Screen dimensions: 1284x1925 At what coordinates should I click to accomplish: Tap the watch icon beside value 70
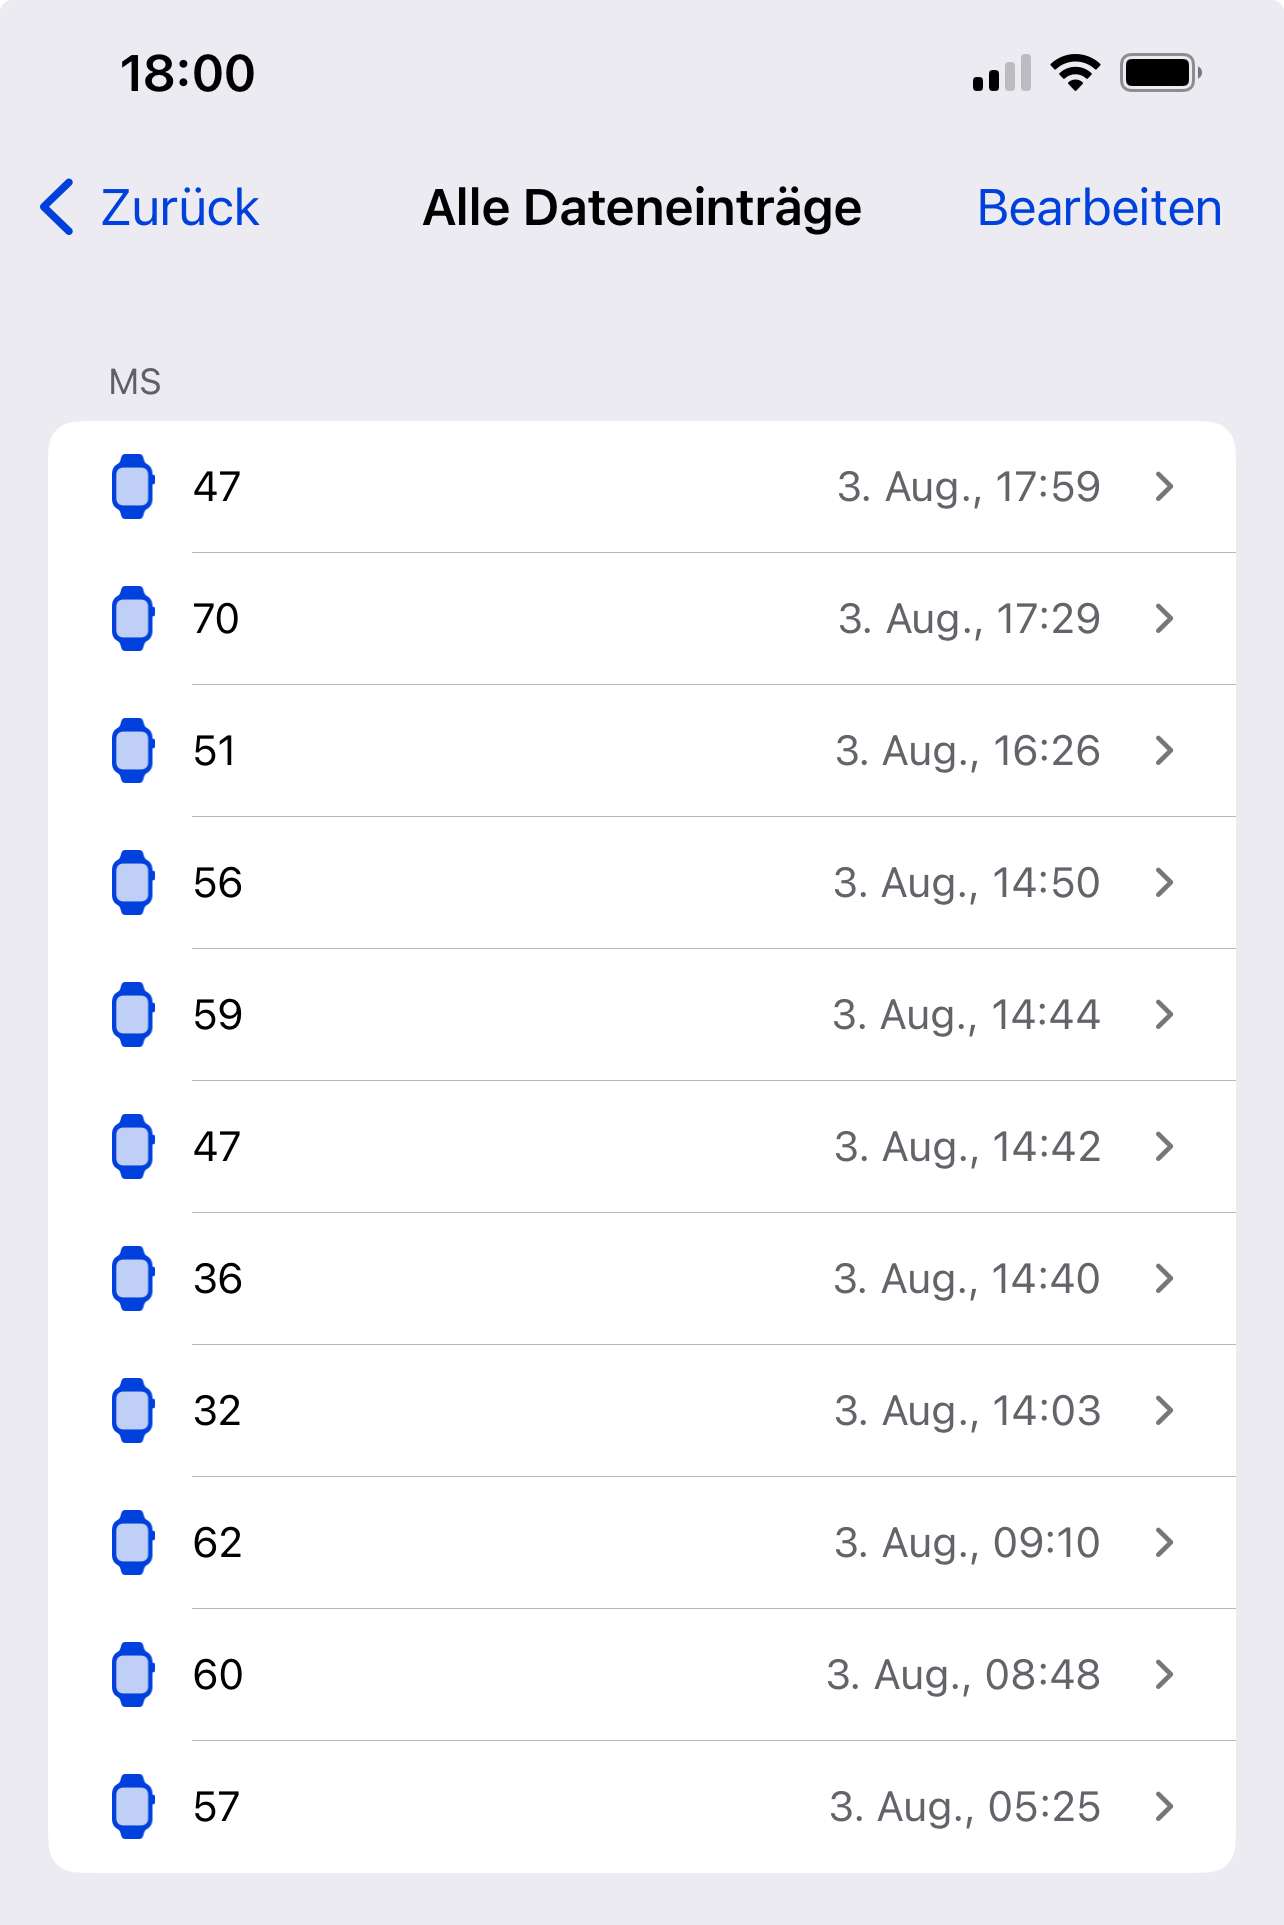click(132, 618)
